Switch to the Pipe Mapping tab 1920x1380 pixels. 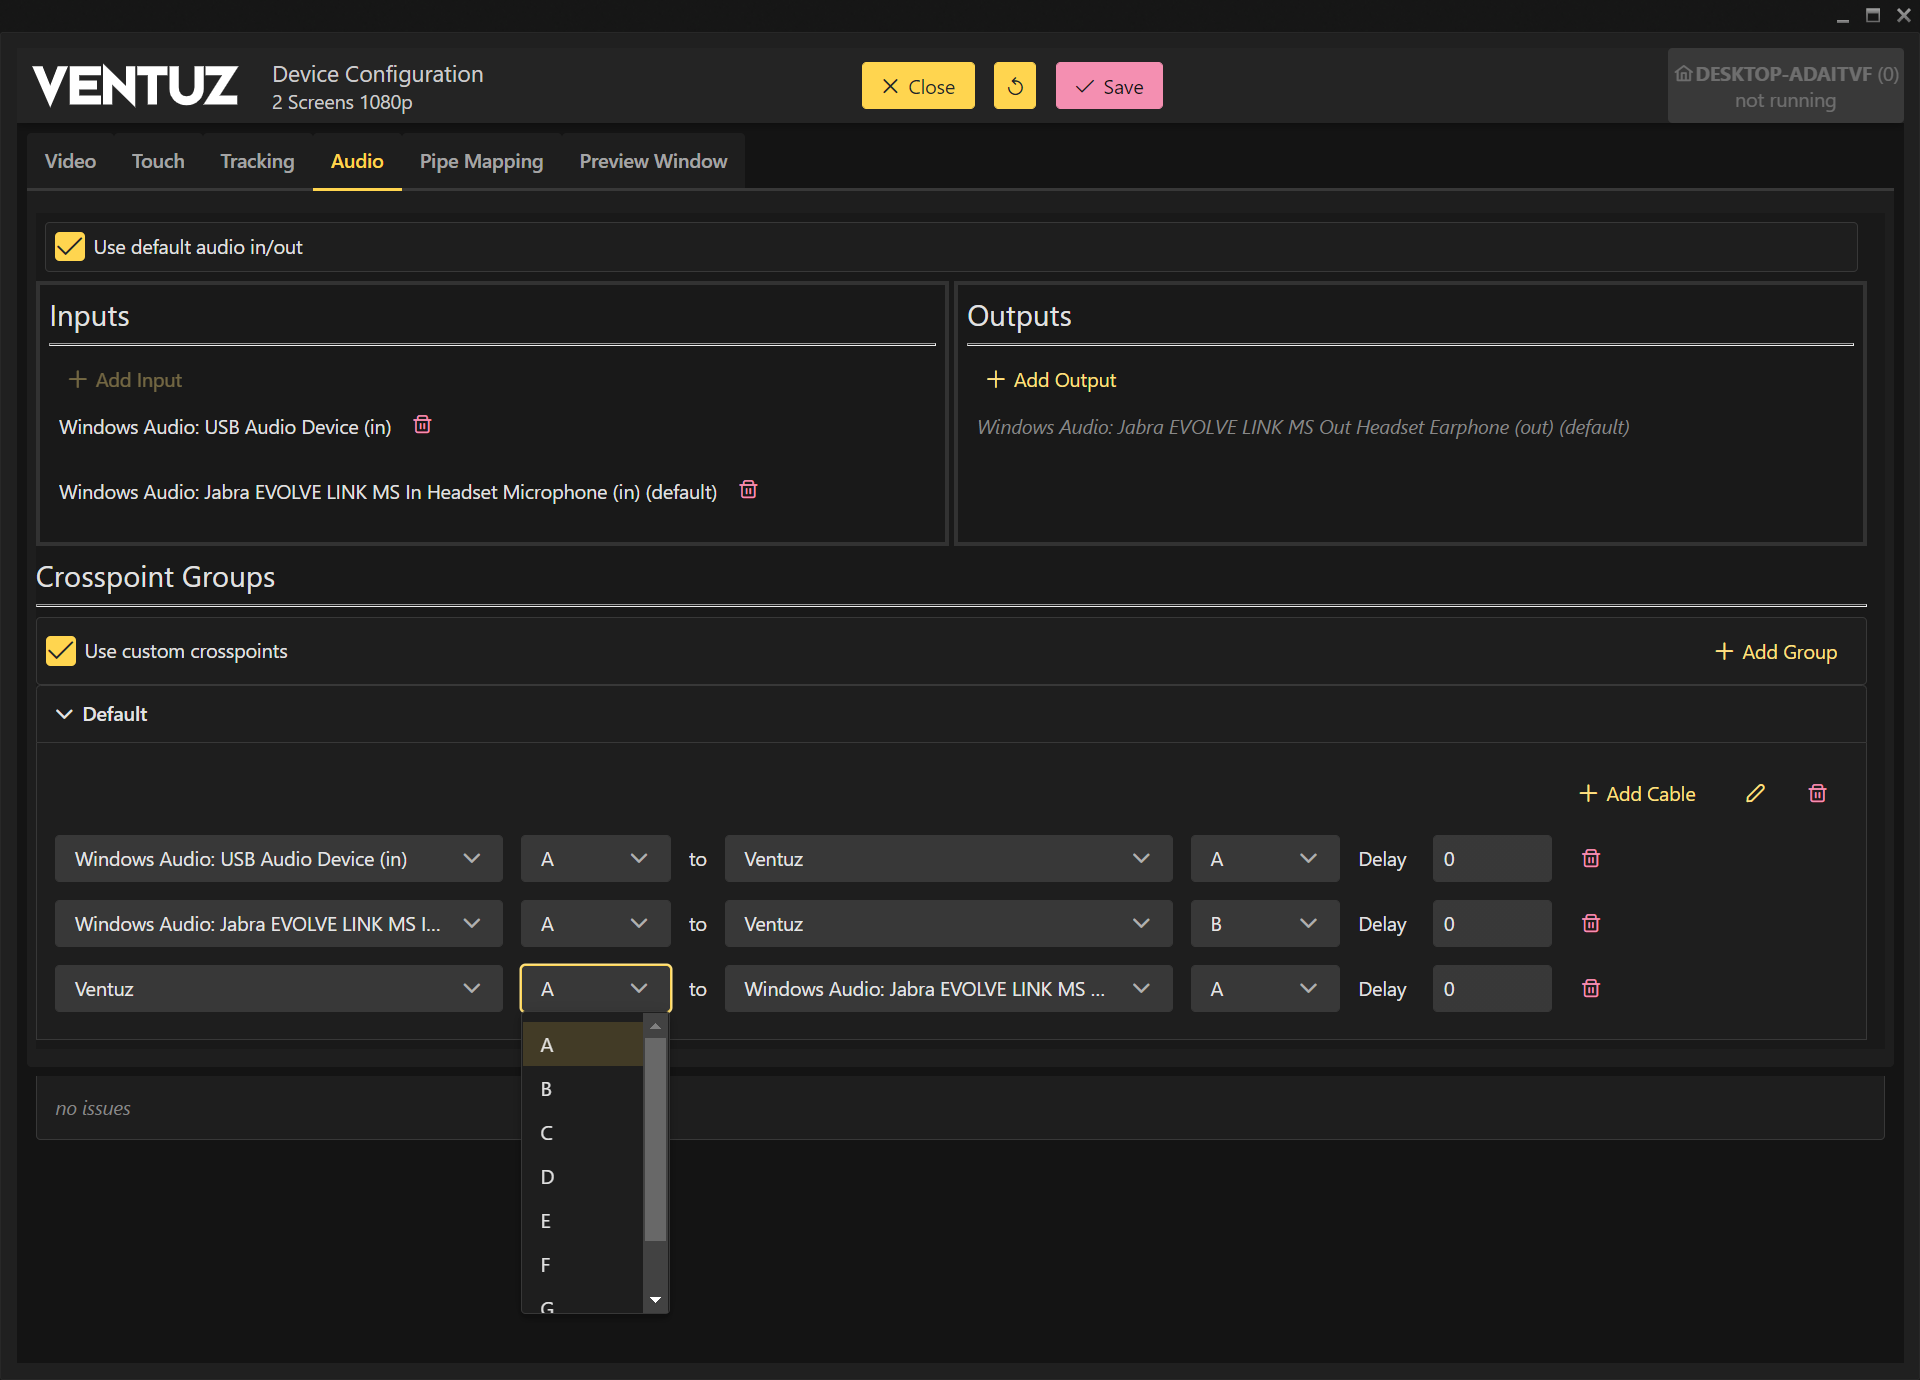click(x=481, y=161)
